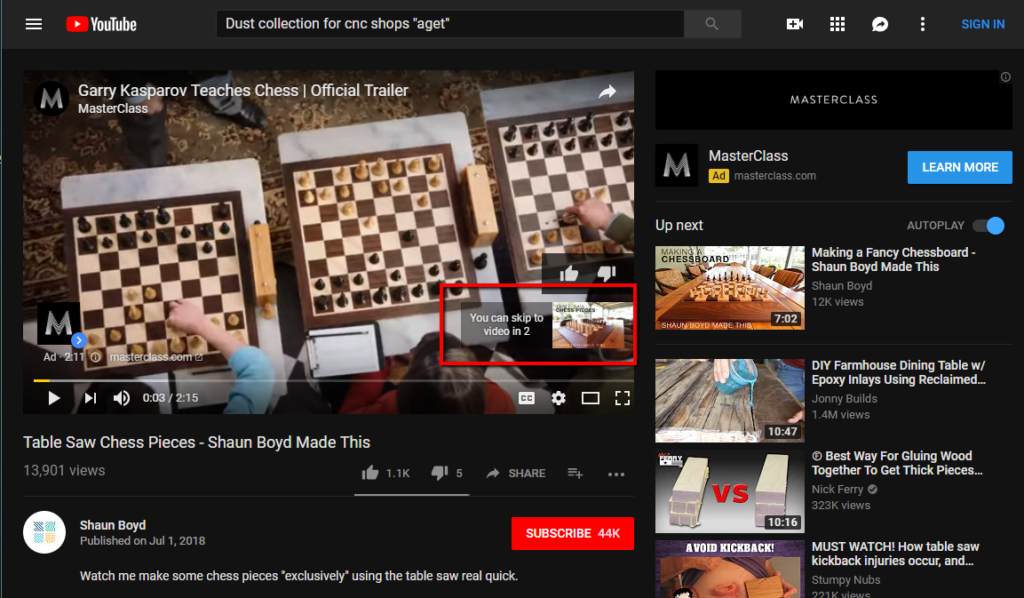This screenshot has height=598, width=1024.
Task: Click Garry Kasparov Teaches Chess title
Action: click(243, 90)
